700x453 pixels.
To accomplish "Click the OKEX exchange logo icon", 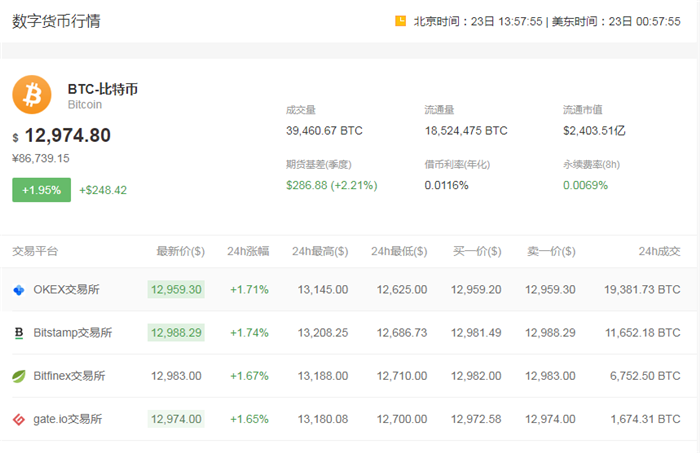I will pos(19,290).
